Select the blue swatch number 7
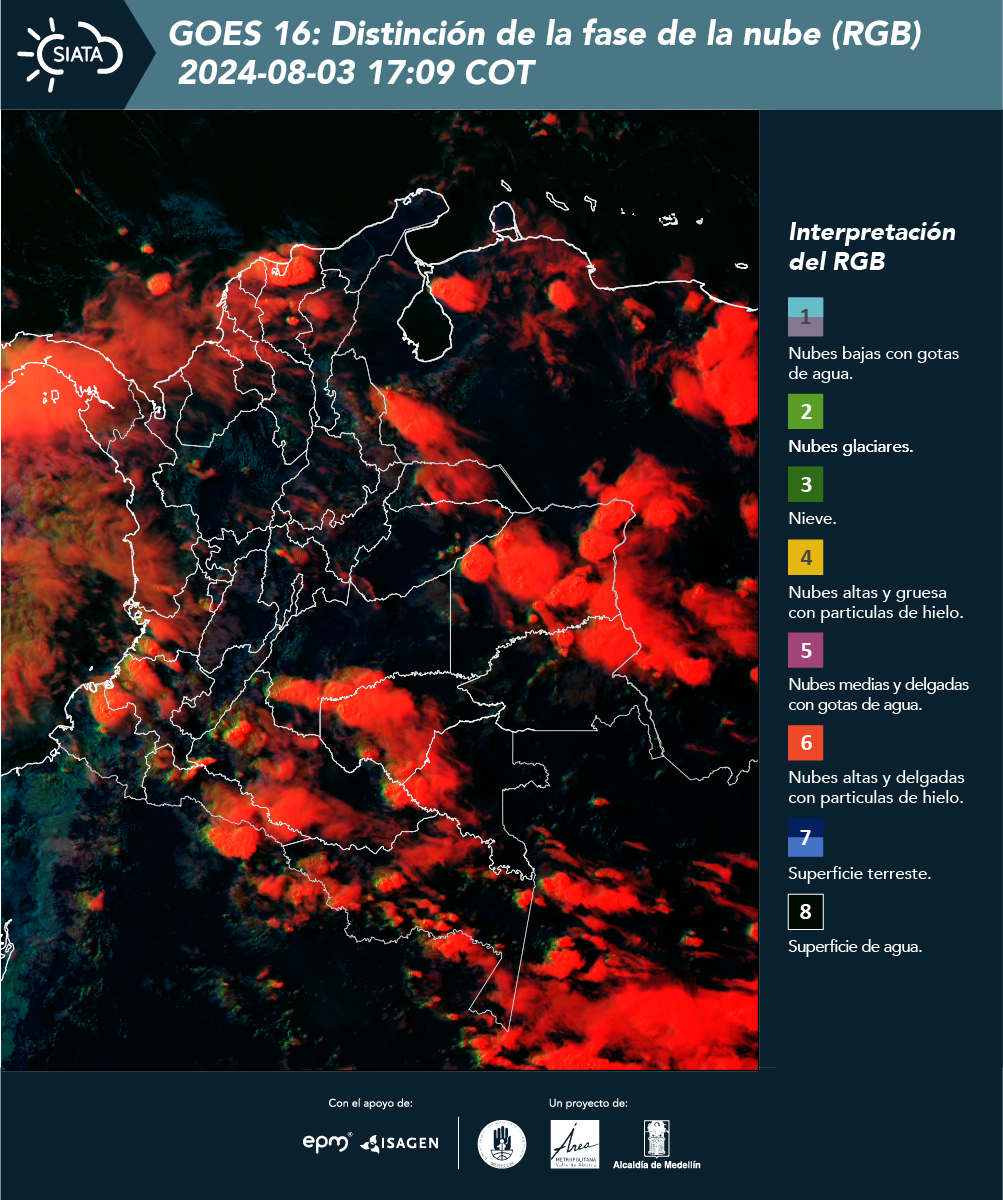 point(806,837)
